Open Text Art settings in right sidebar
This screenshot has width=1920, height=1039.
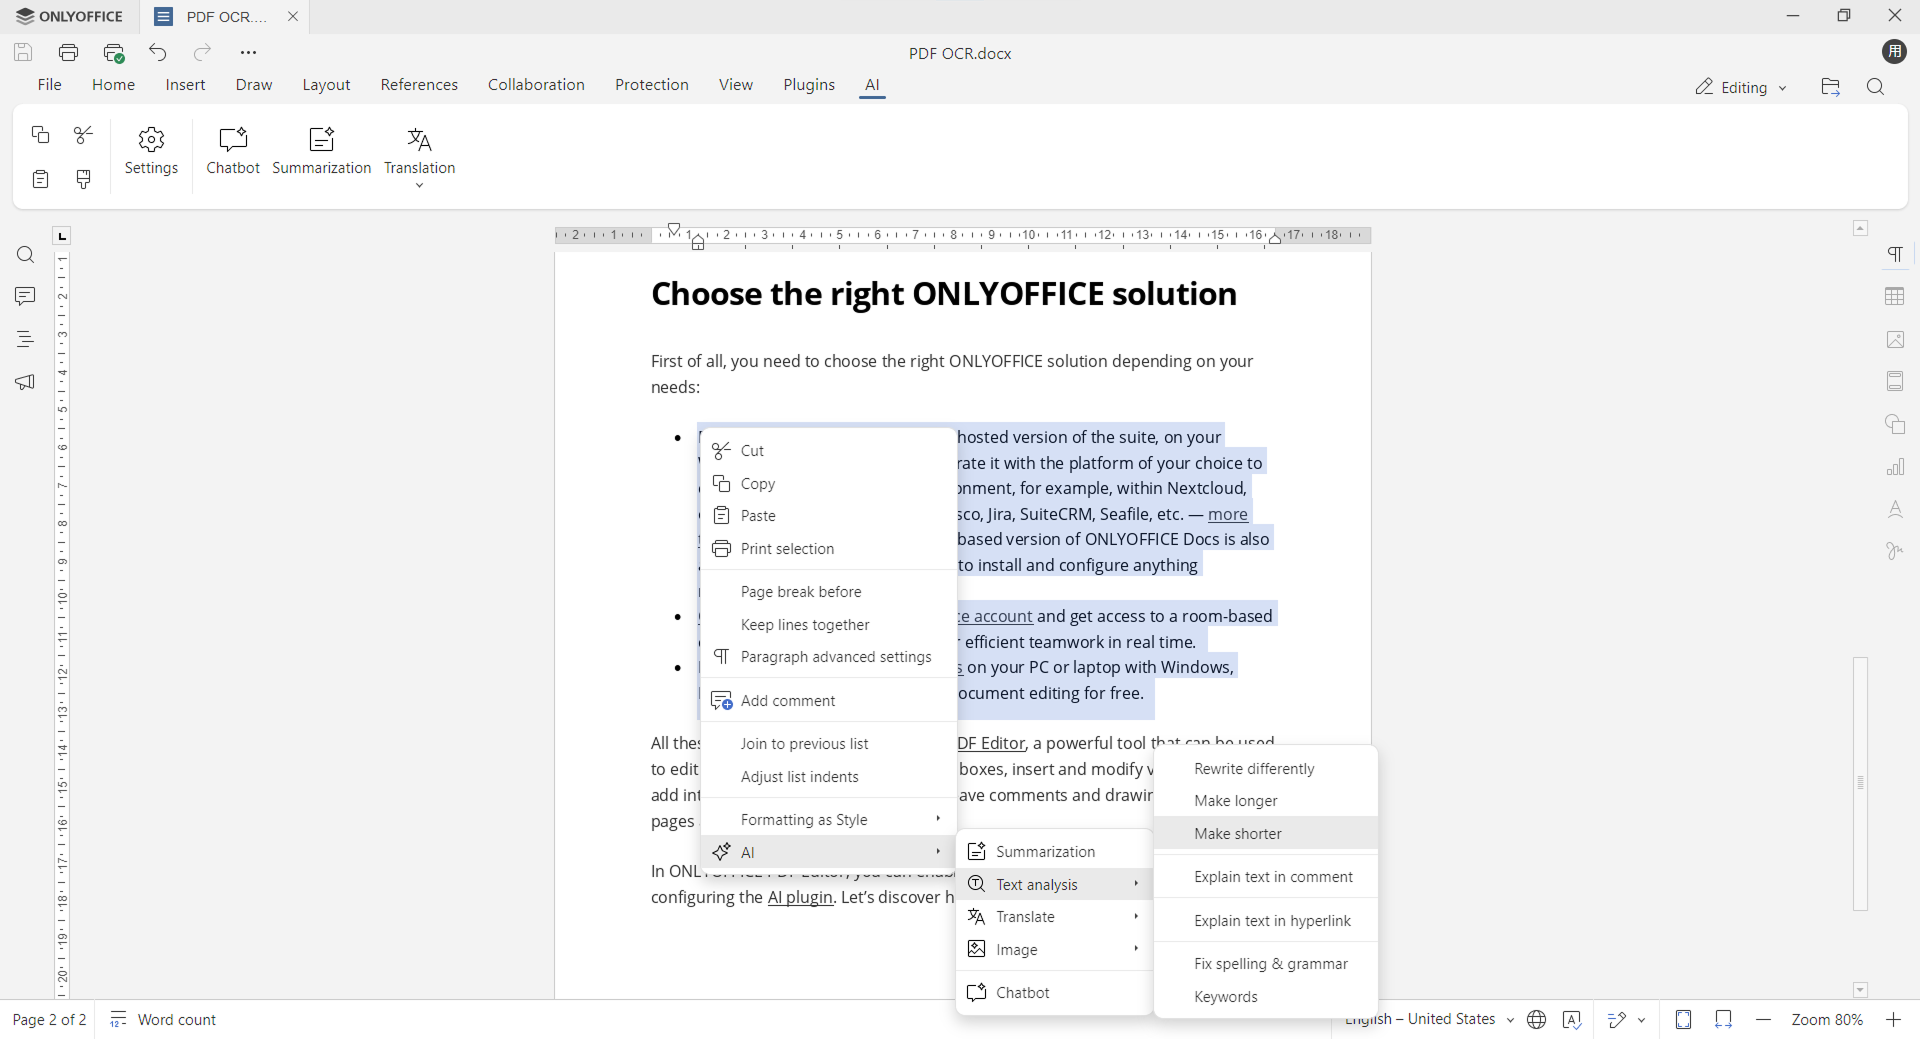(x=1895, y=509)
